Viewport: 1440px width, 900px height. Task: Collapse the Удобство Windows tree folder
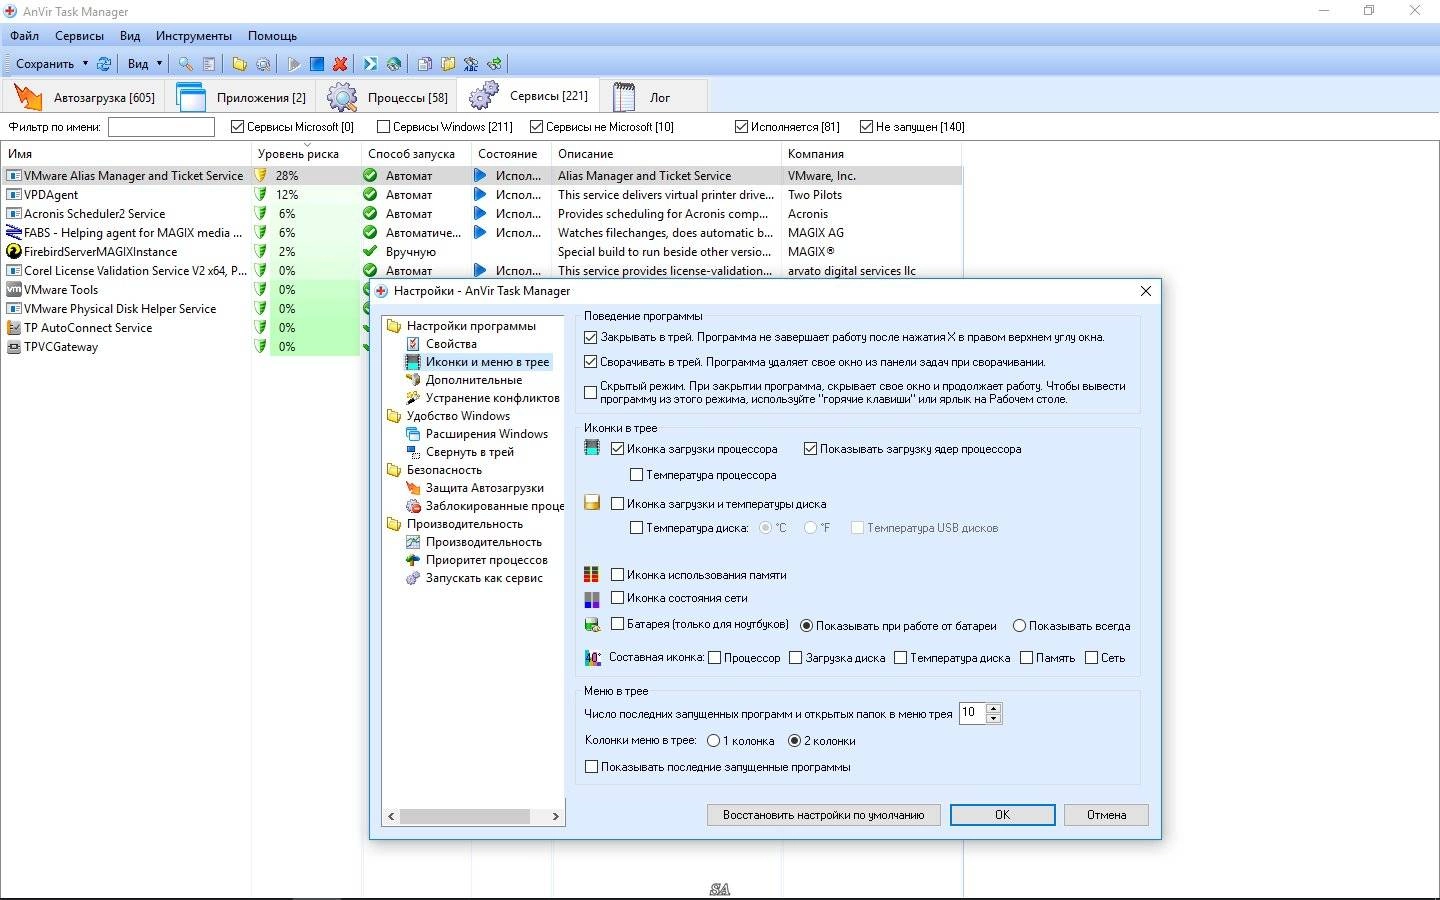394,415
